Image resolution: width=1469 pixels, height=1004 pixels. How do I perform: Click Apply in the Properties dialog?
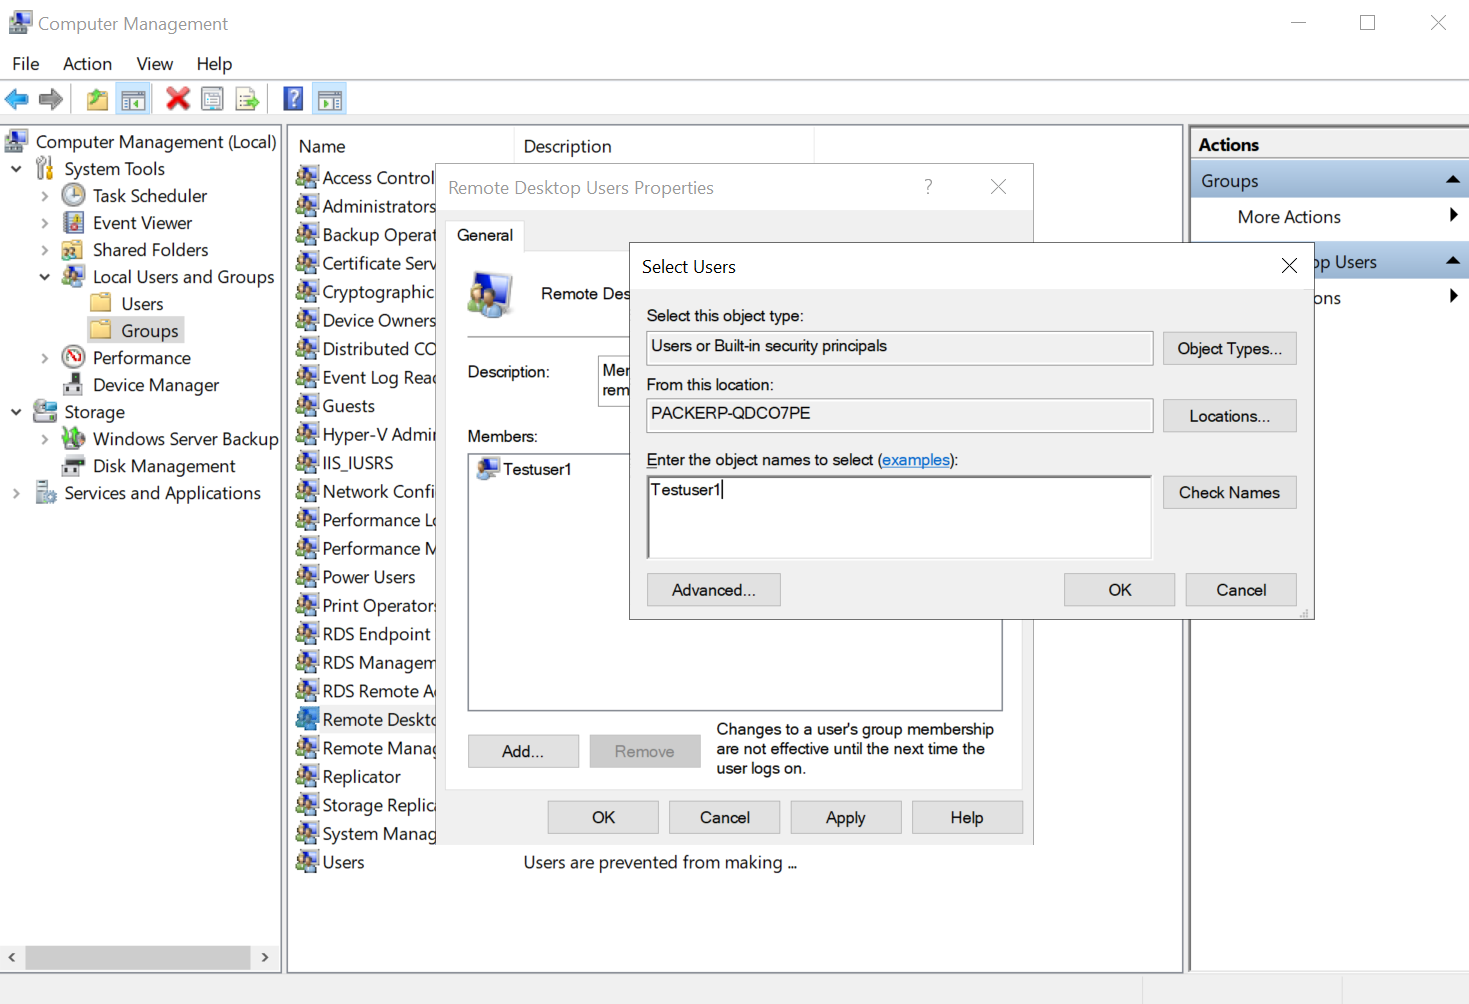click(x=845, y=817)
